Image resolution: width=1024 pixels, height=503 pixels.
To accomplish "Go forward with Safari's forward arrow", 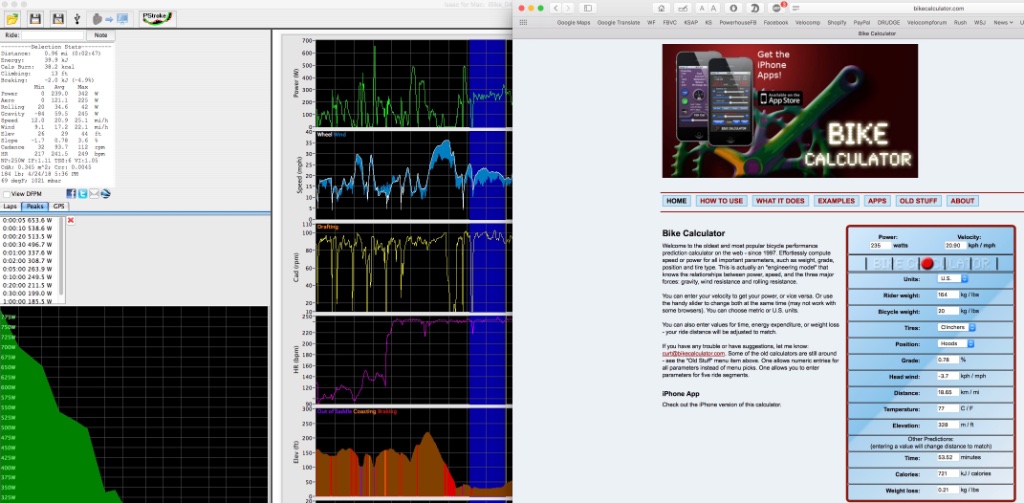I will 568,8.
